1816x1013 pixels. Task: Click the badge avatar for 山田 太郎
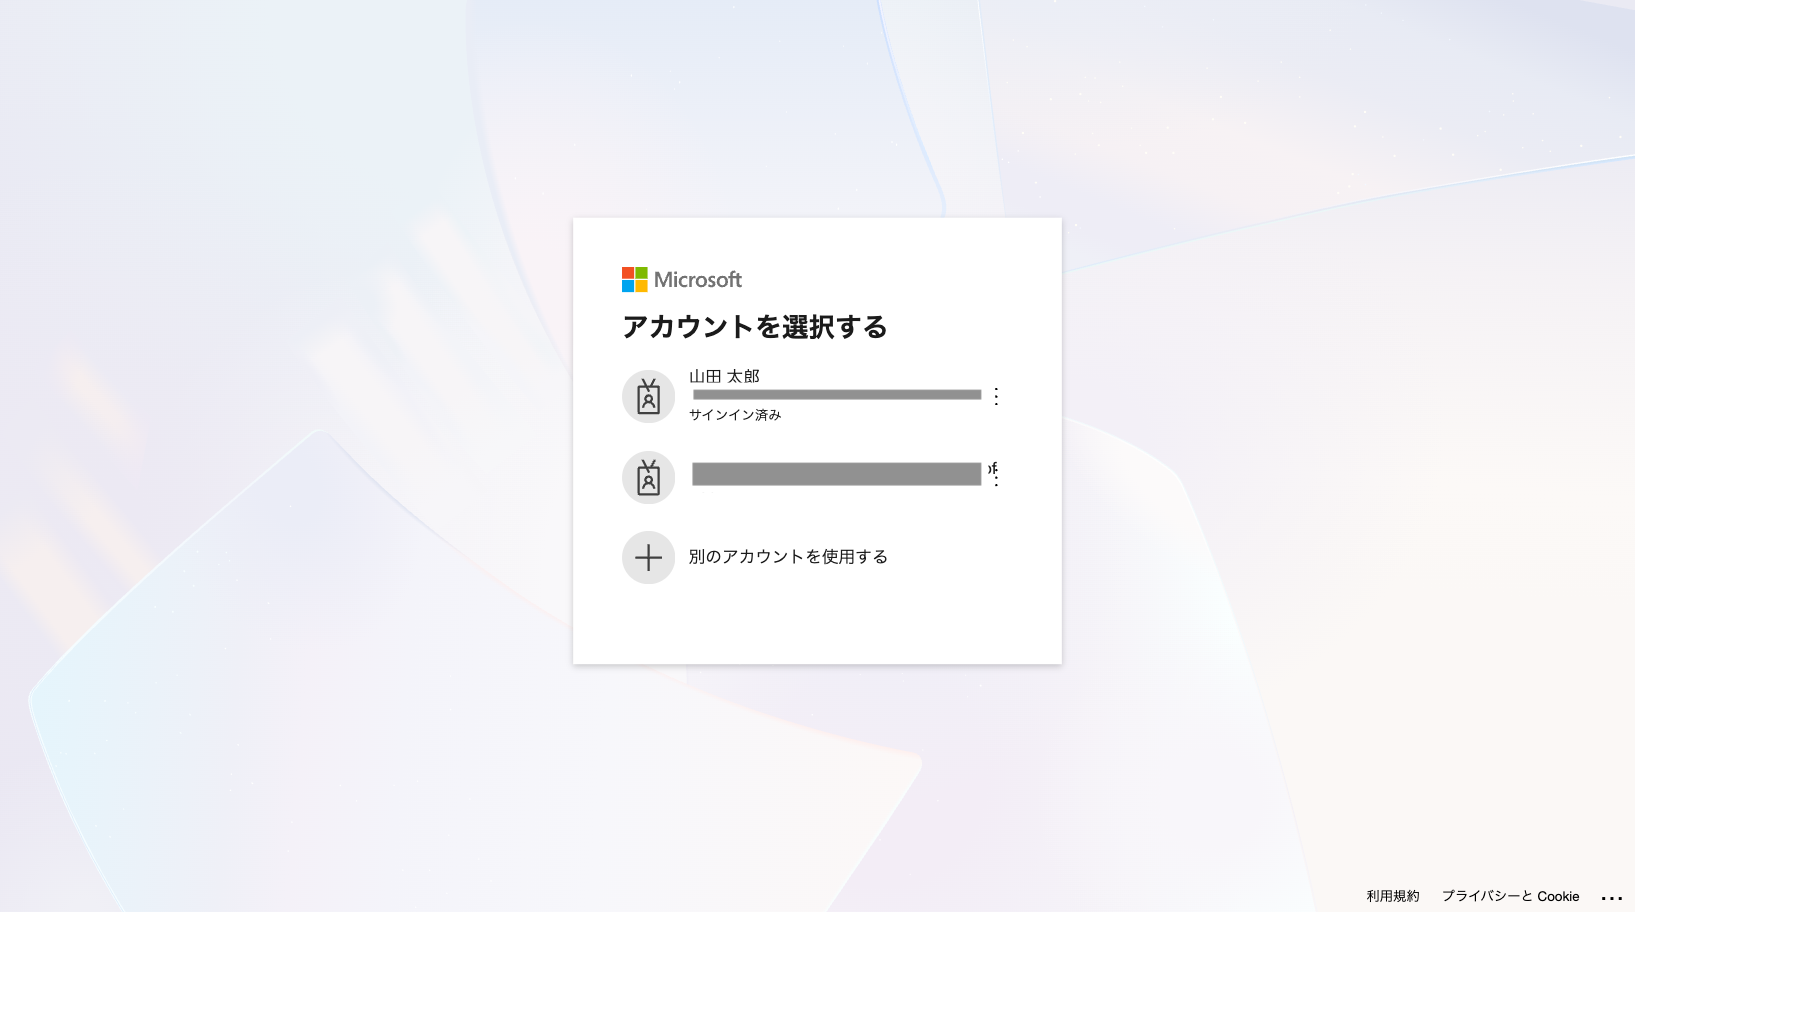648,396
